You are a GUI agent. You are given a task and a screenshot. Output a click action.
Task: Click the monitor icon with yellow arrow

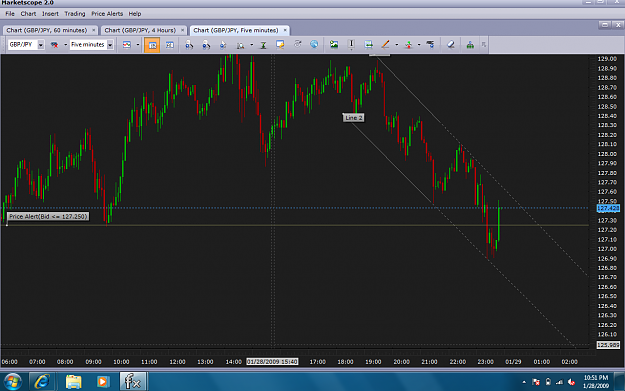coord(280,45)
